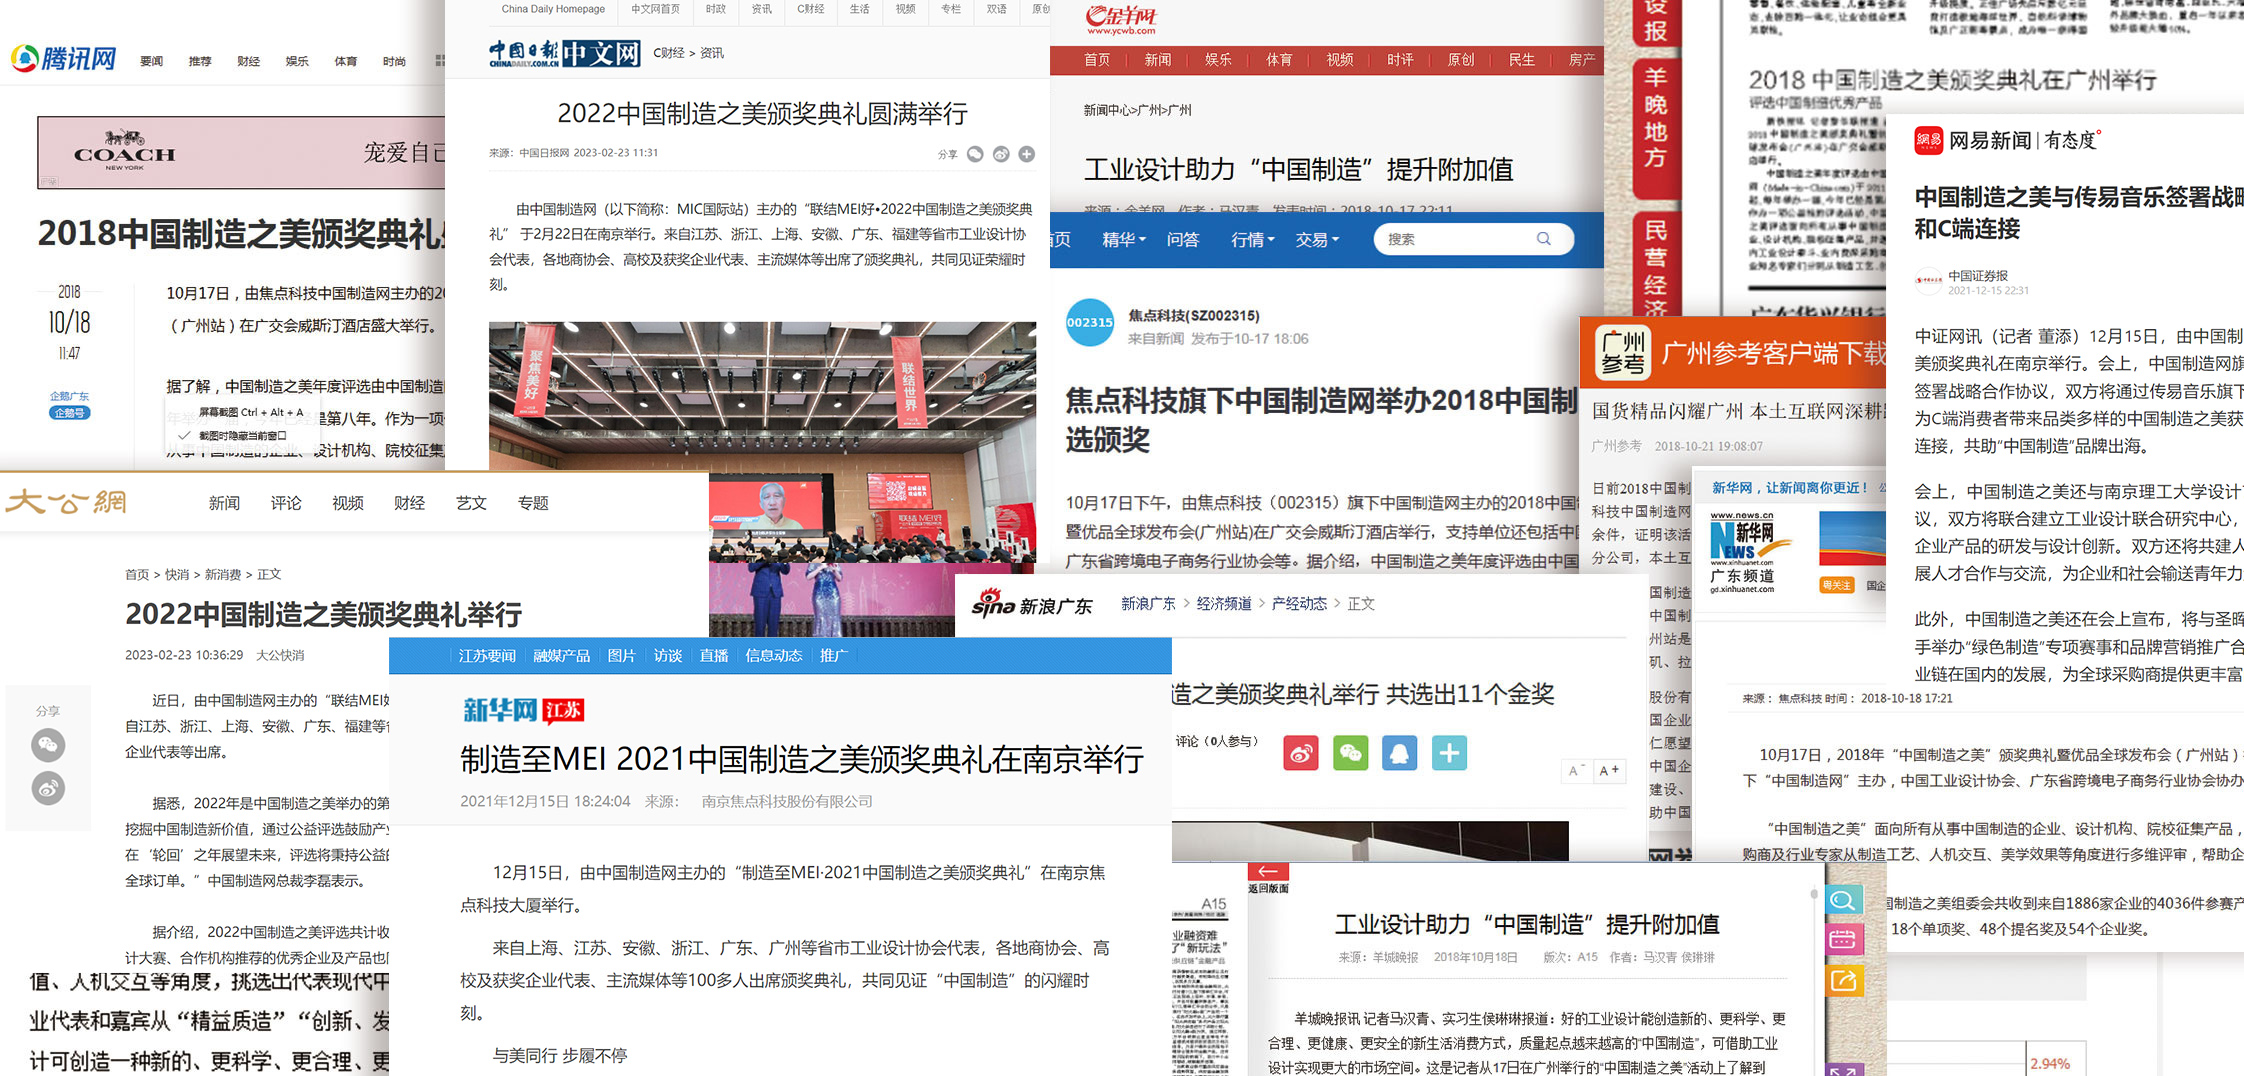Click the 经济频道 breadcrumb link
Screen dimensions: 2244x1076
tap(1223, 604)
